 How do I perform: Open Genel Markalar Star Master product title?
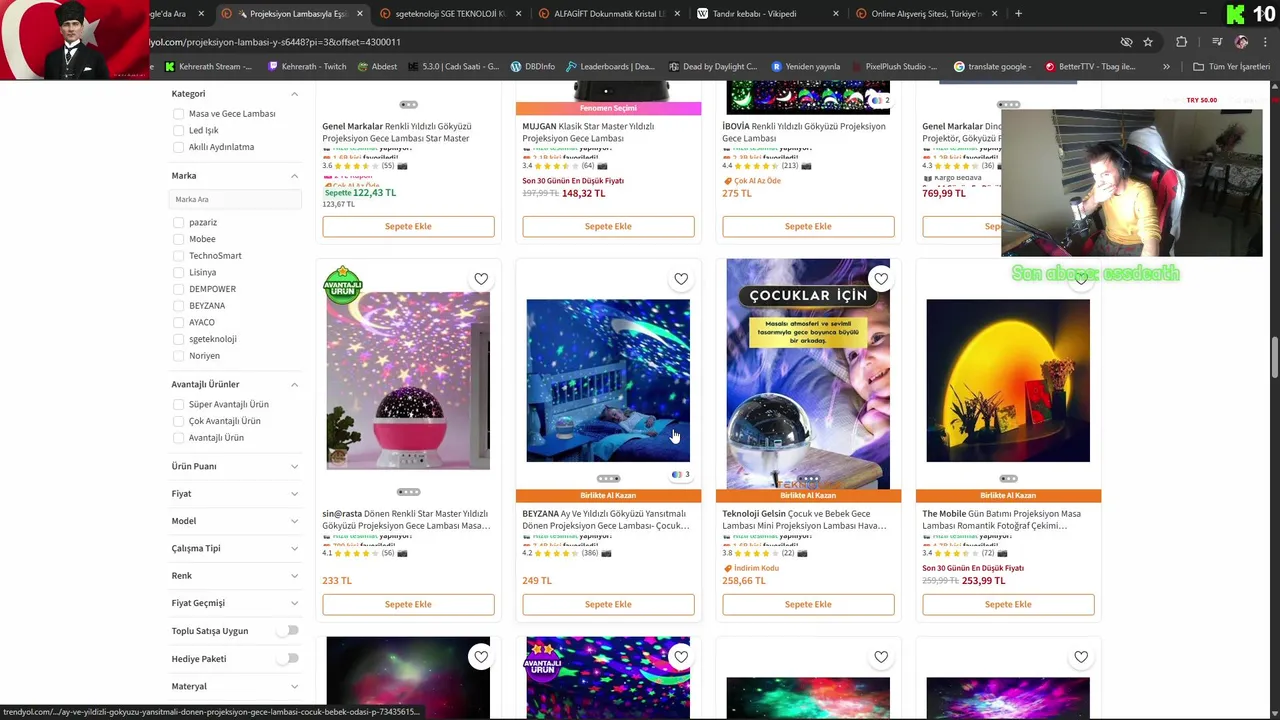[396, 132]
